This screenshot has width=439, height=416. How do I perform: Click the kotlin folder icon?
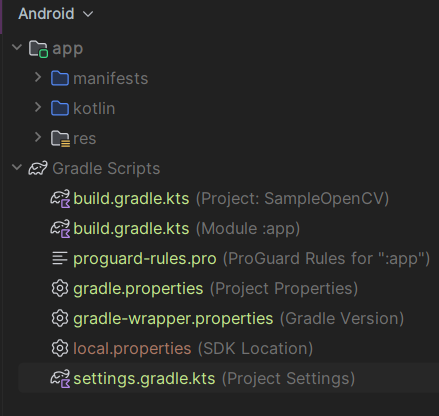60,108
